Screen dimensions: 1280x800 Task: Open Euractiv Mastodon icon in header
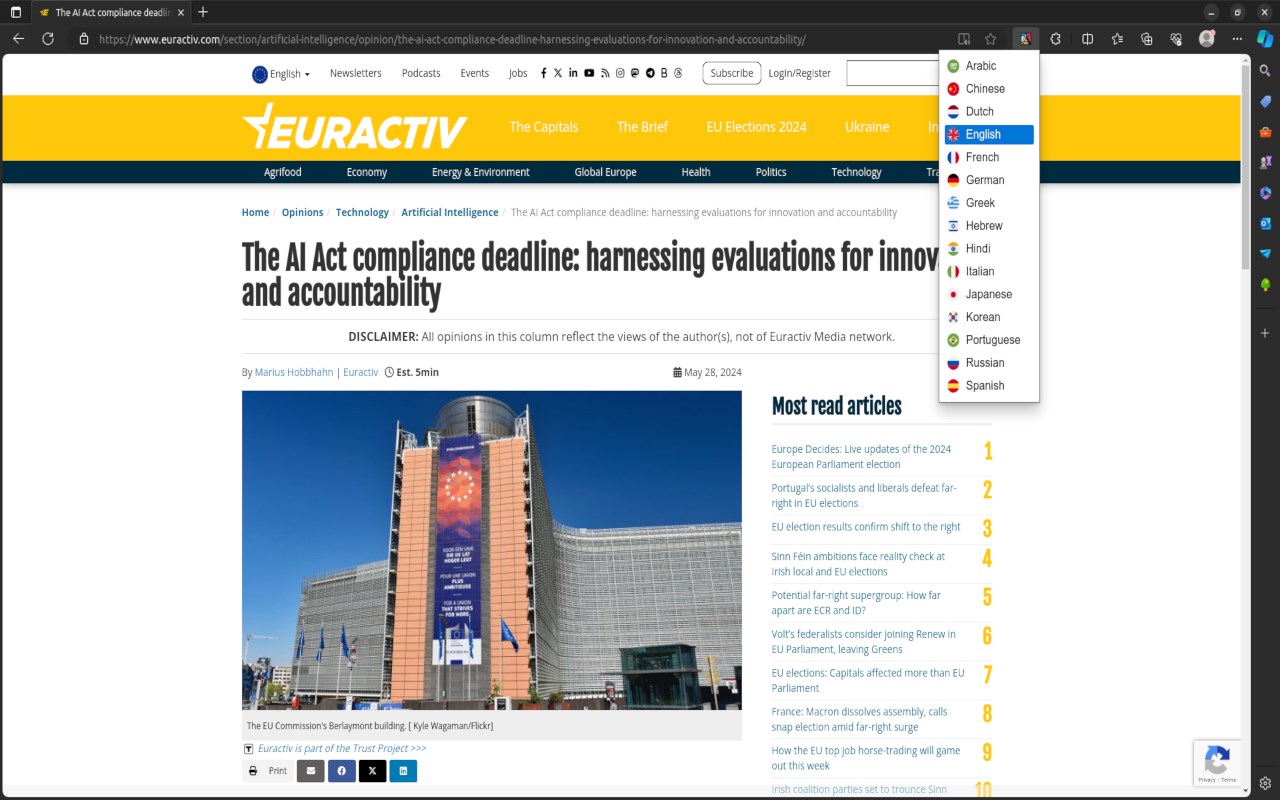(635, 73)
